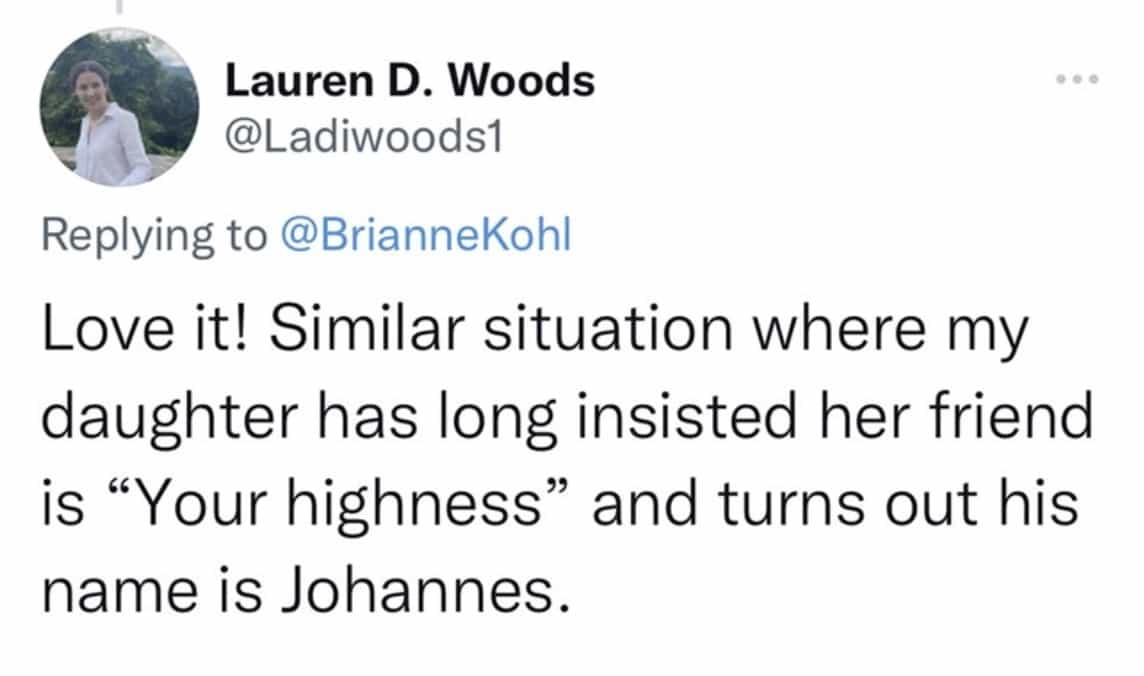Click Lauren D. Woods' profile picture
This screenshot has height=676, width=1144.
118,107
